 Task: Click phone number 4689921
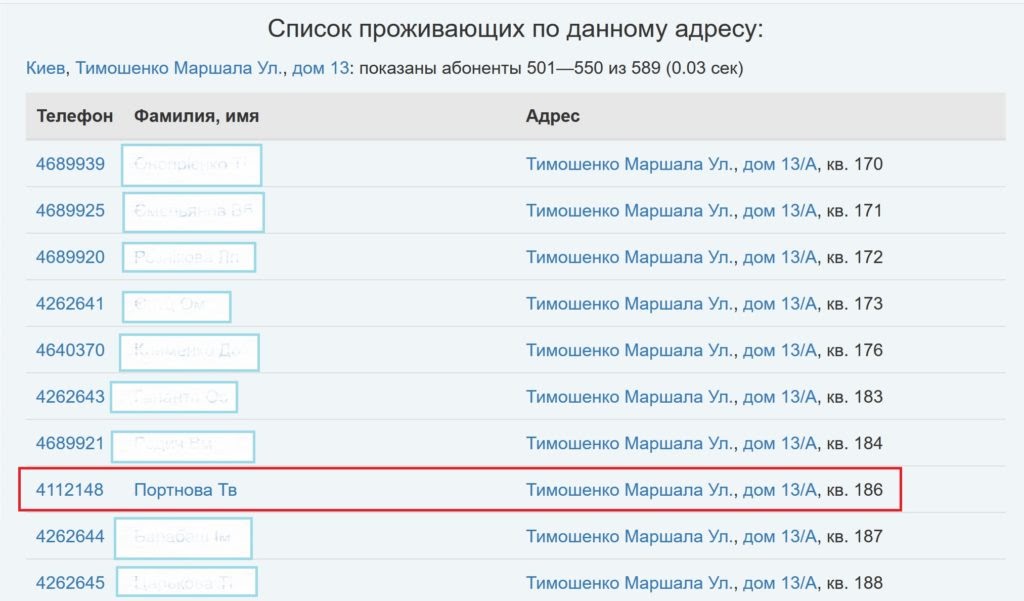coord(70,443)
